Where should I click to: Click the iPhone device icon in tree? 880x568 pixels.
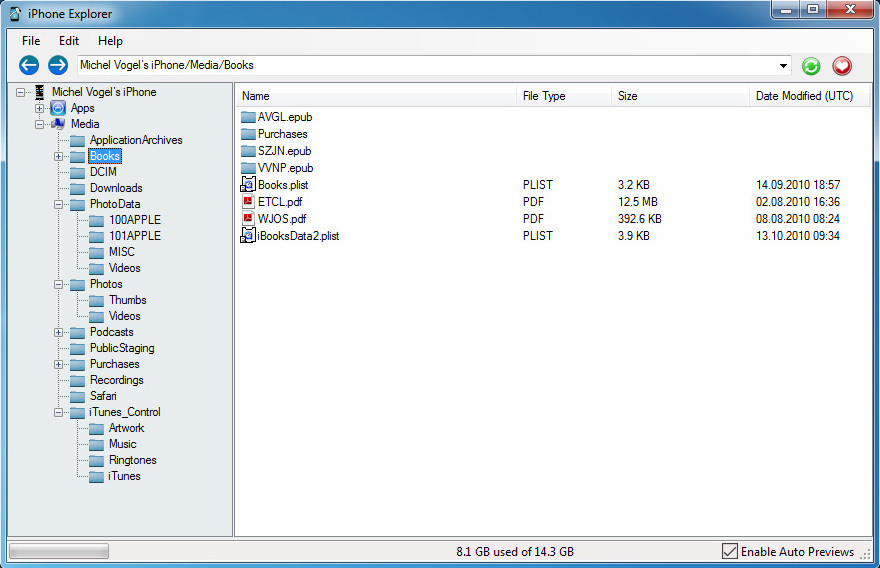(x=39, y=92)
